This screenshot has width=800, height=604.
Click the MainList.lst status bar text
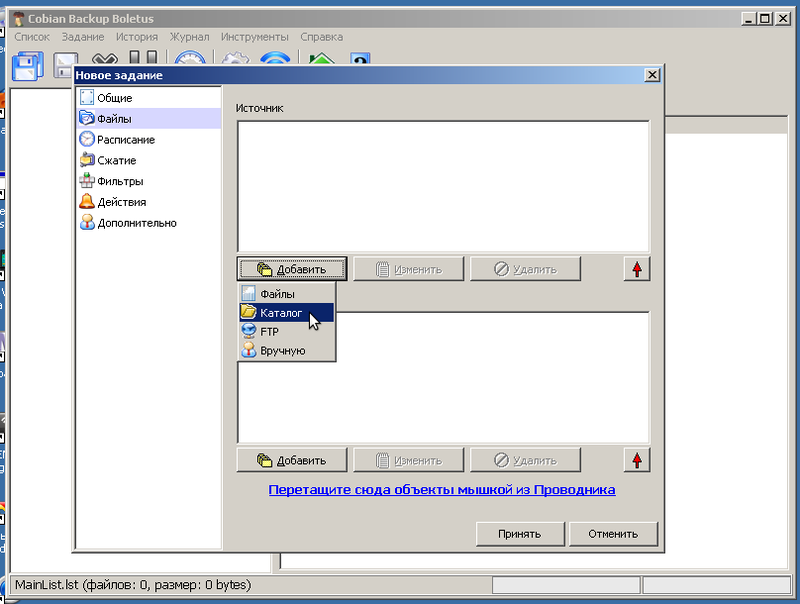(133, 585)
